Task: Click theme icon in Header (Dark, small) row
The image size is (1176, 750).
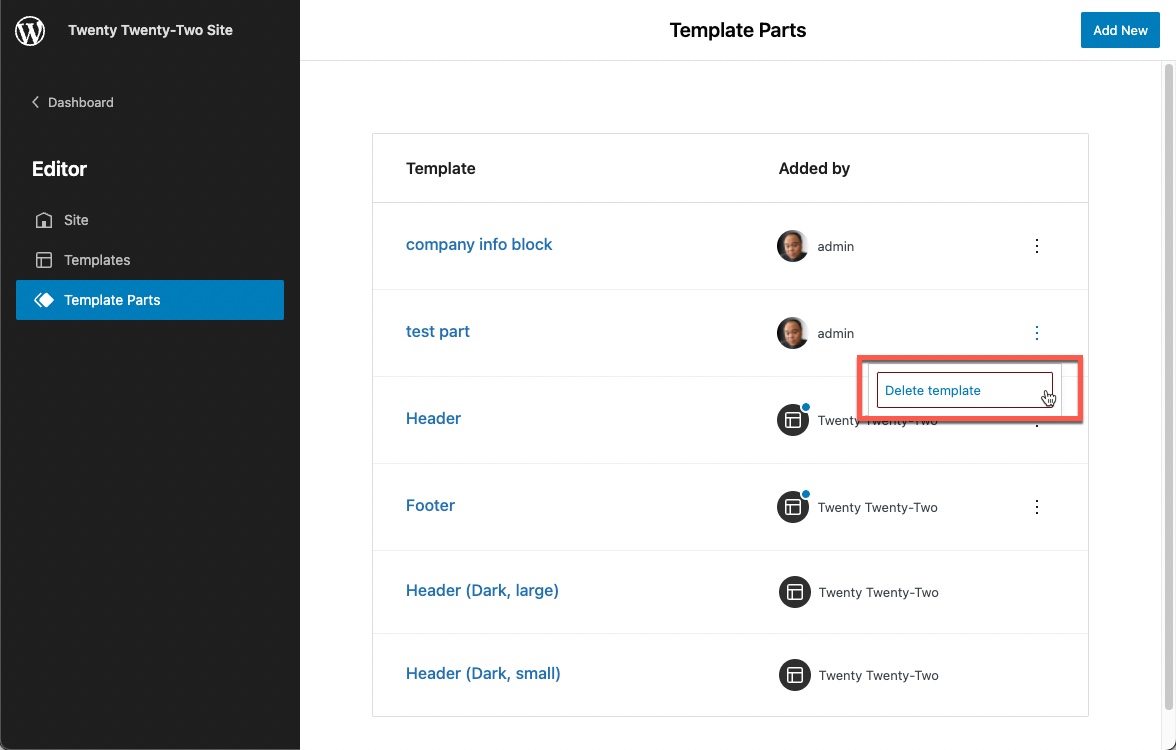Action: point(795,675)
